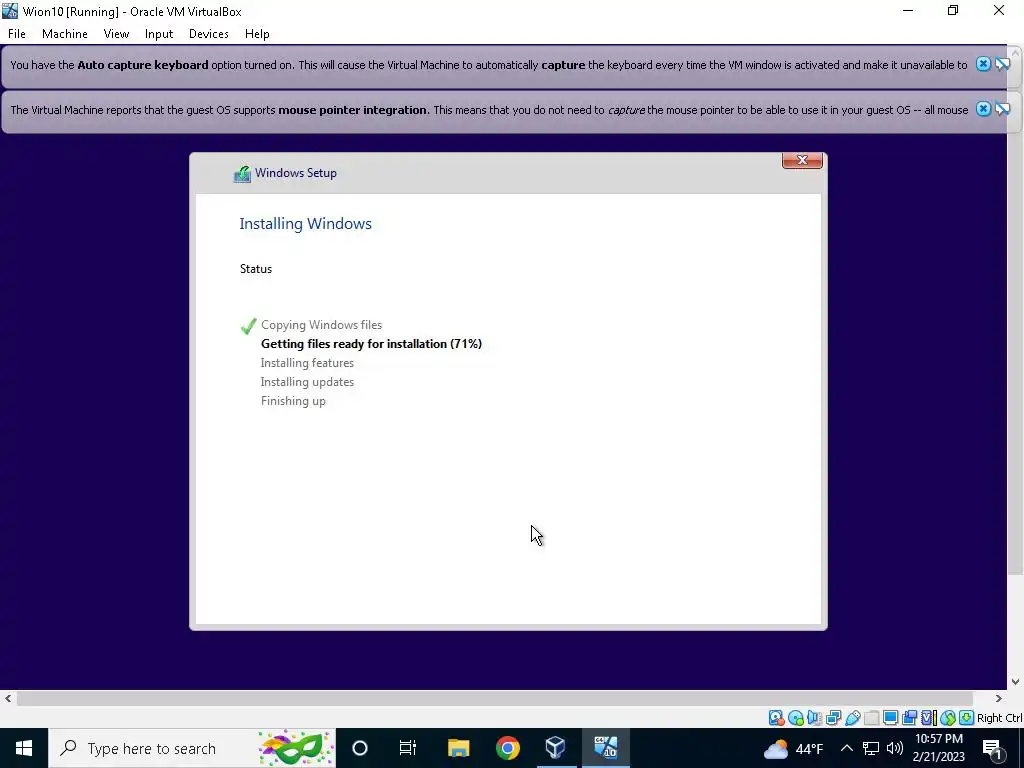Click the Installing features step
The height and width of the screenshot is (768, 1024).
(x=307, y=362)
